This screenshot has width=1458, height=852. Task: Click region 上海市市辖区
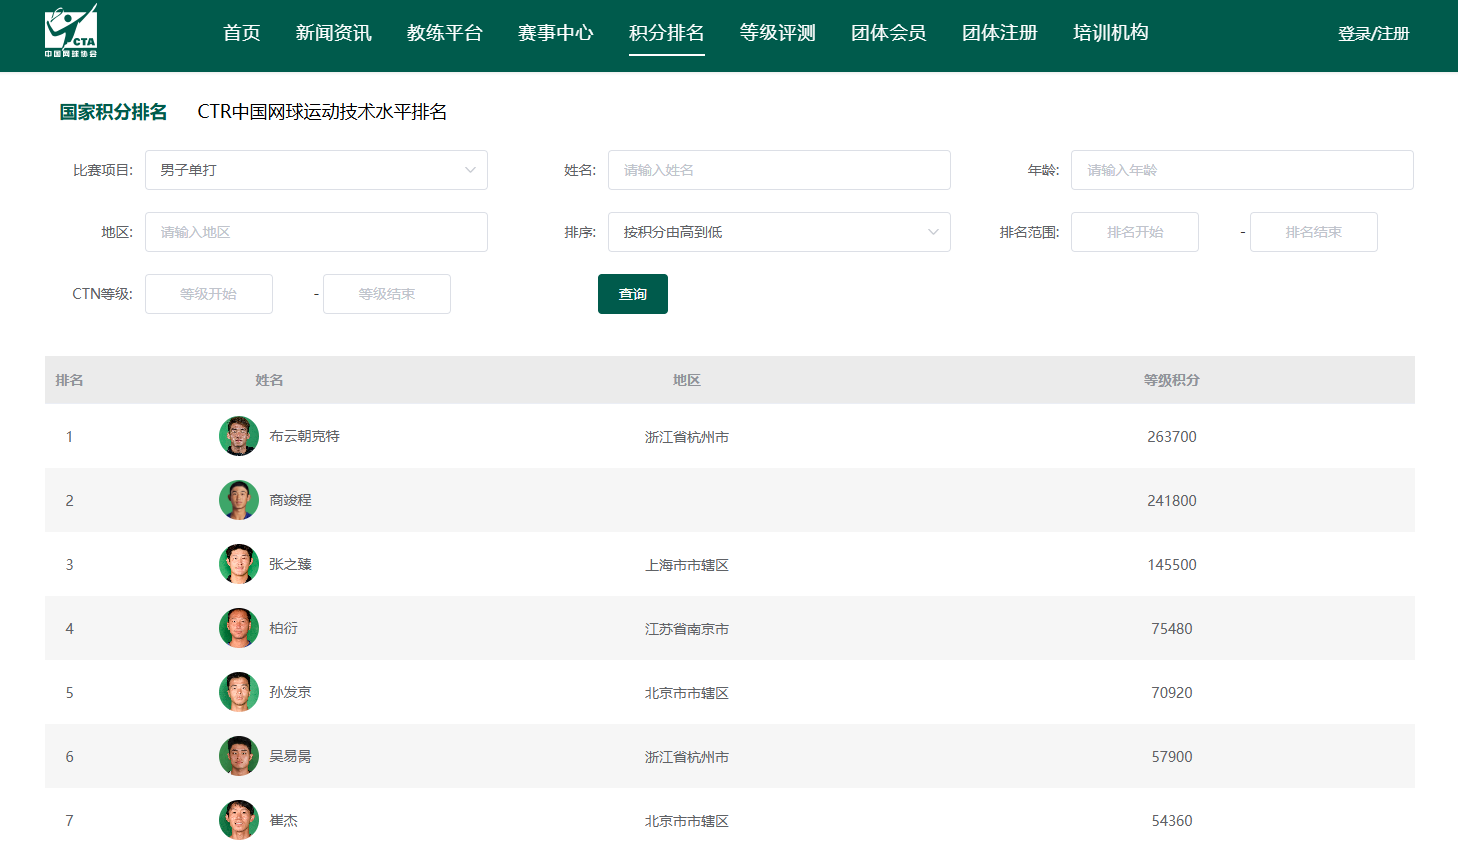click(687, 565)
